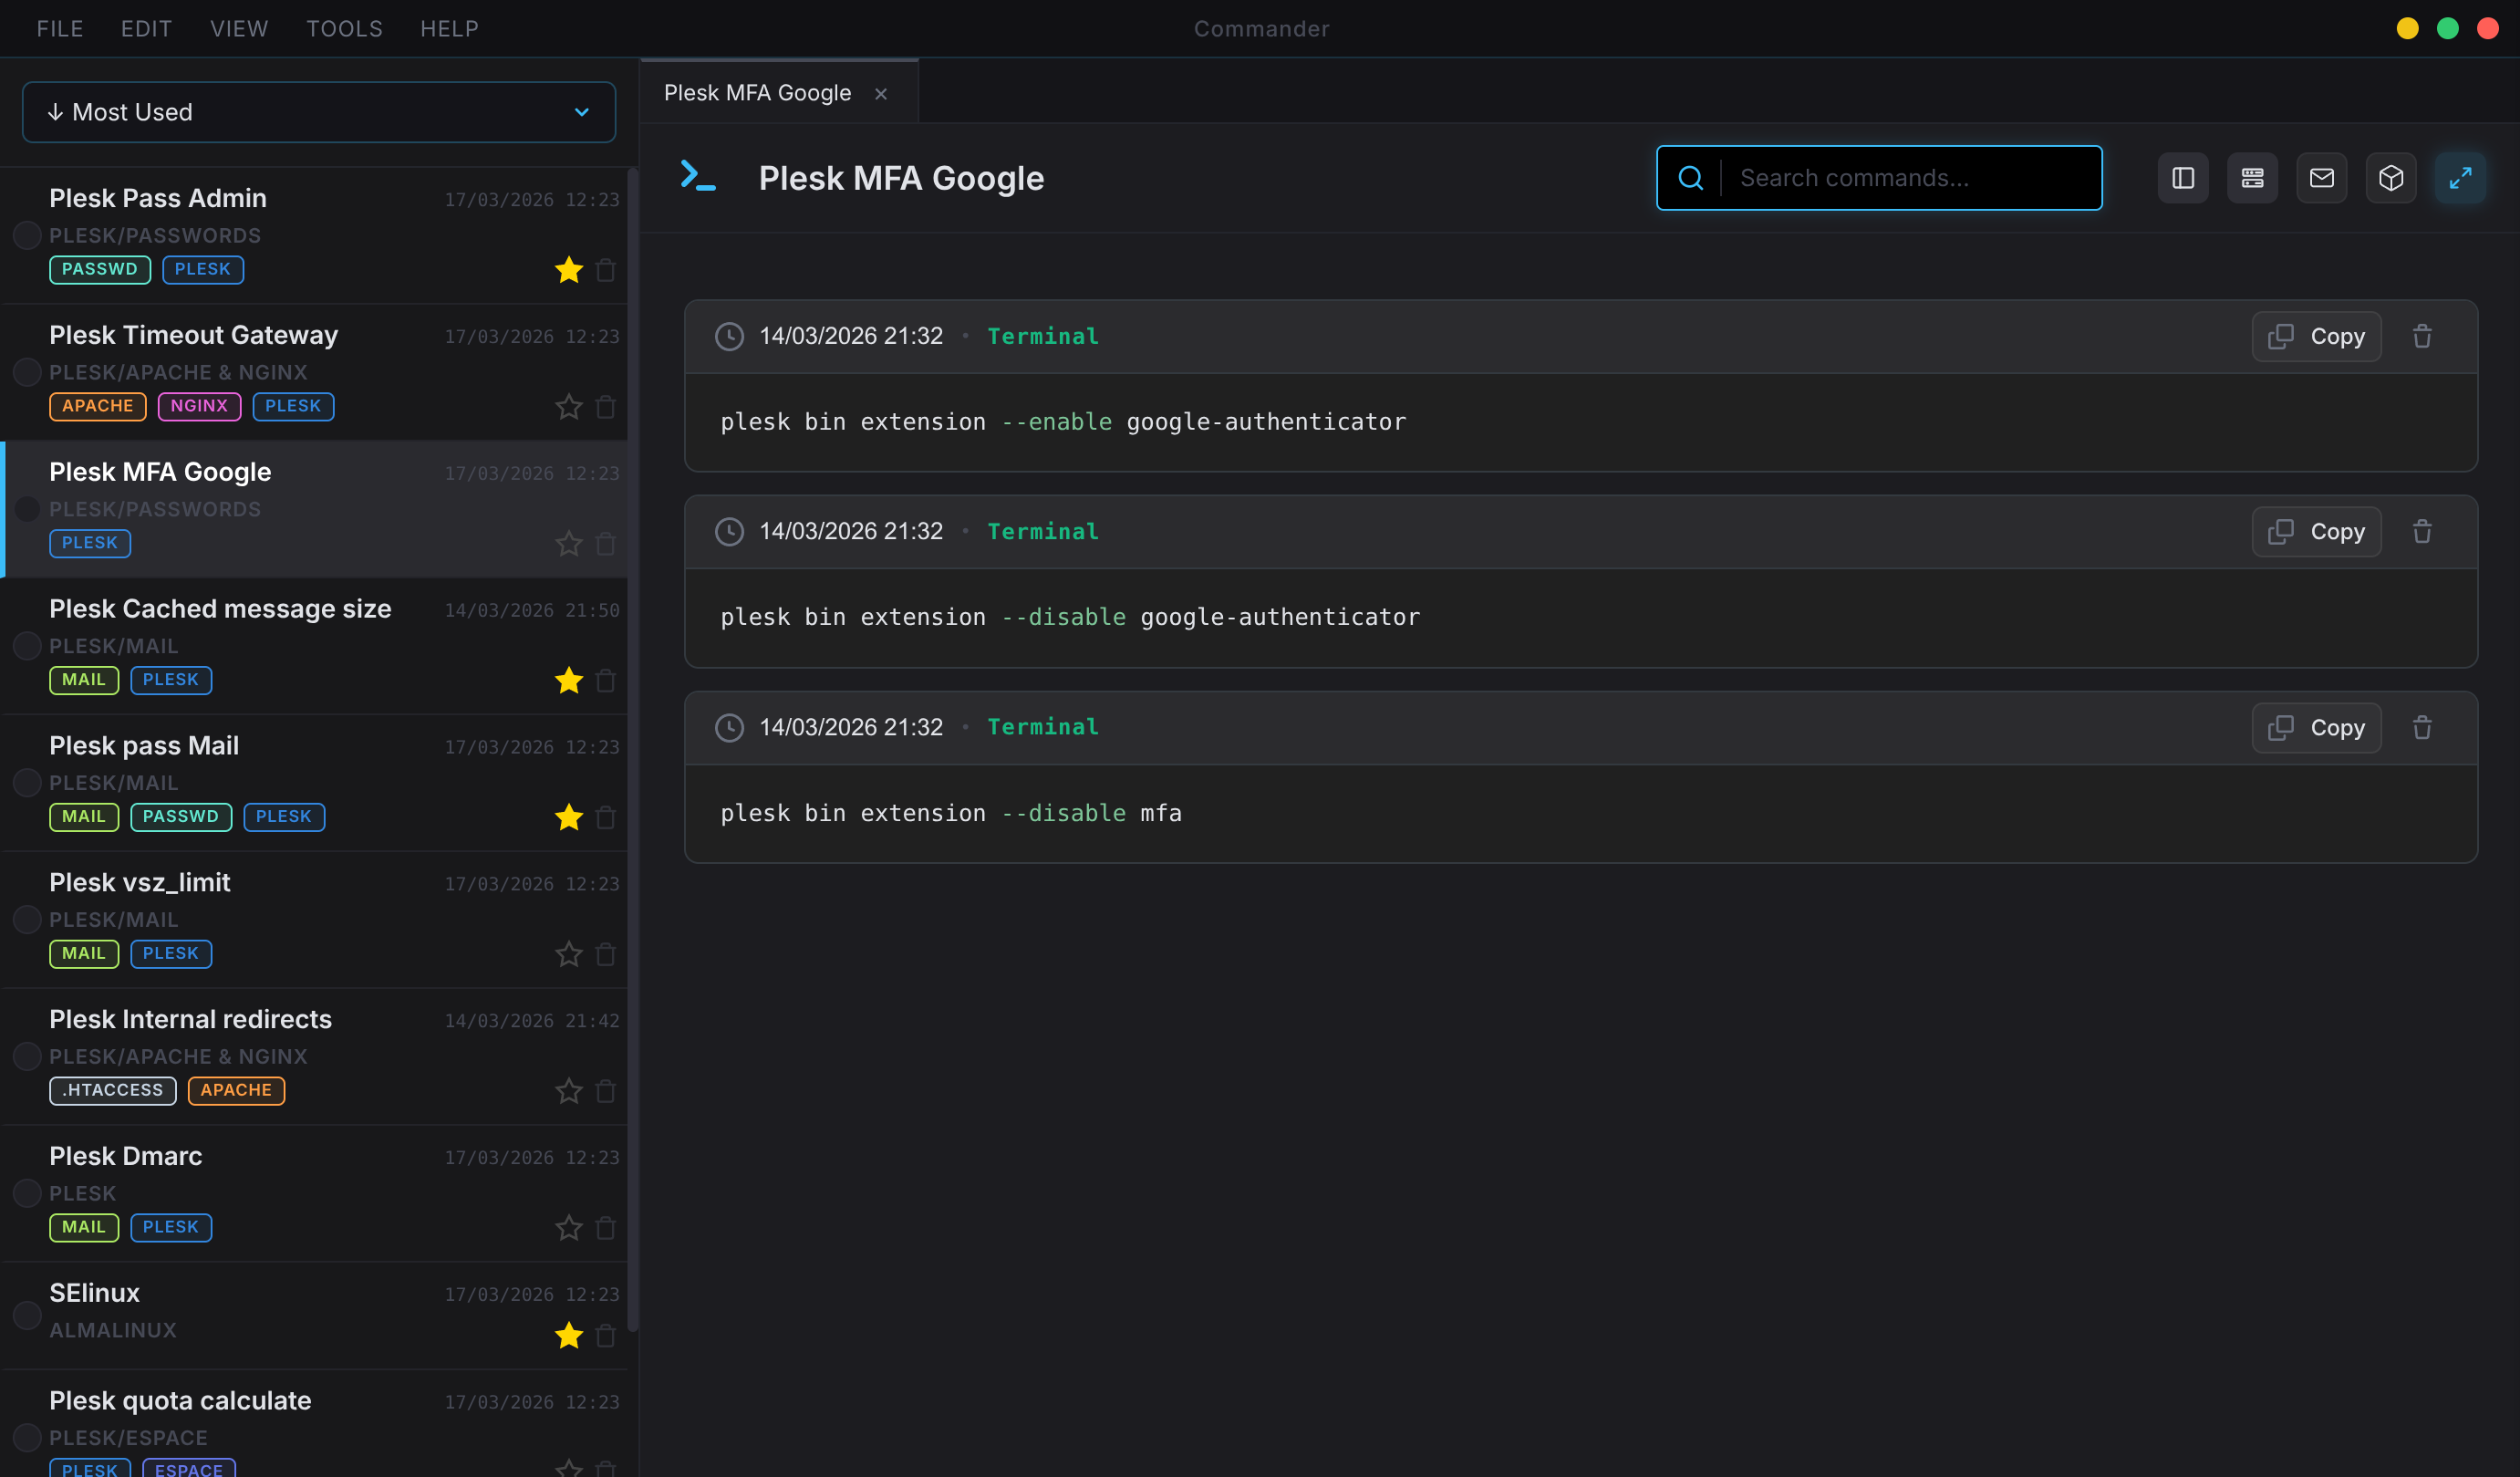2520x1477 pixels.
Task: Star the Plesk MFA Google entry
Action: pos(569,544)
